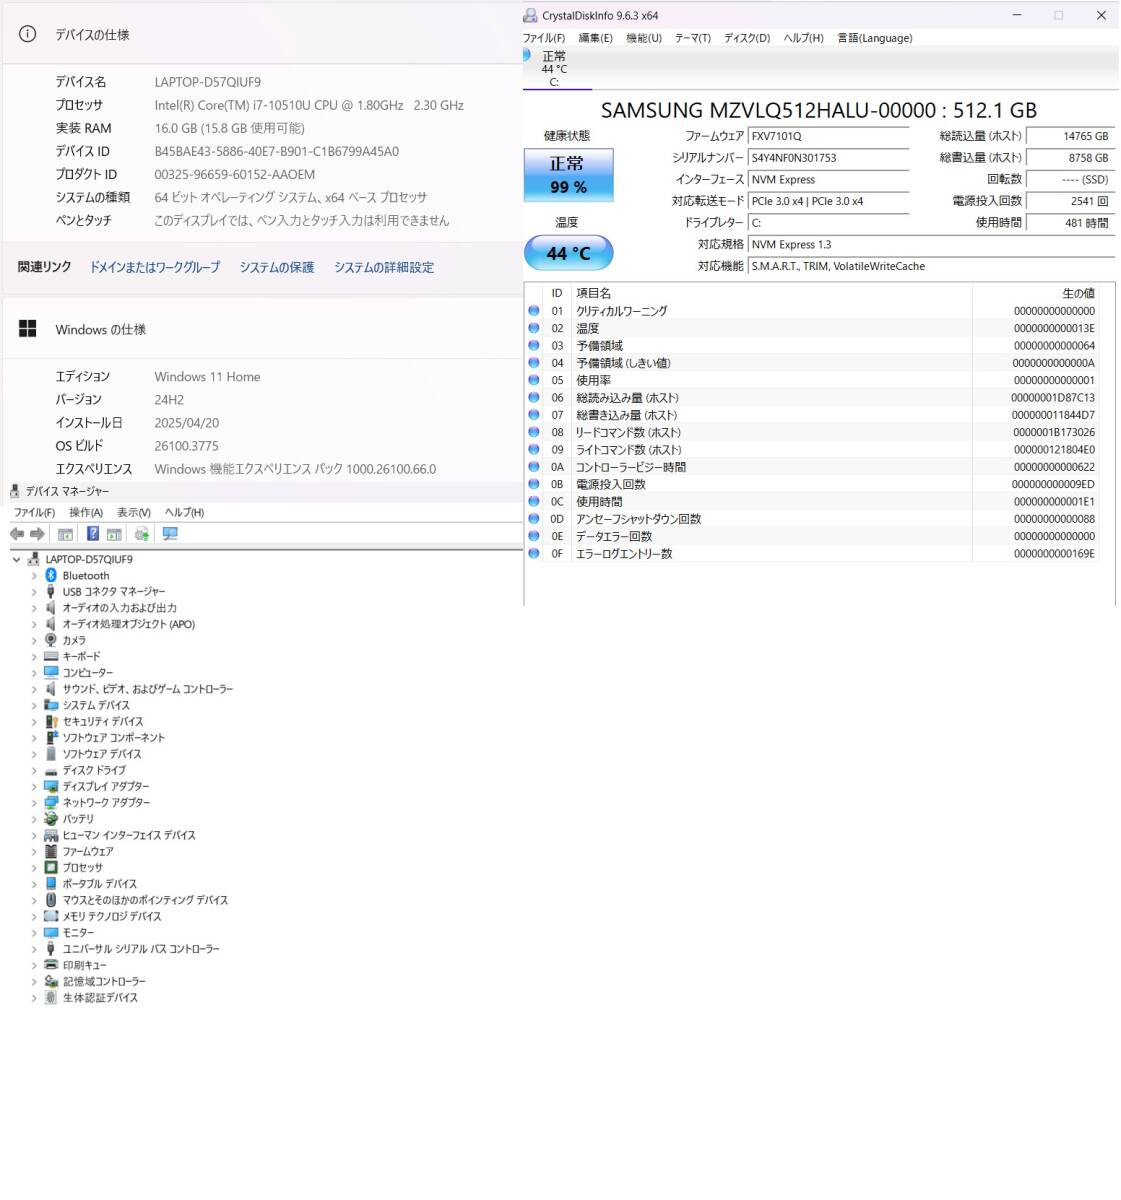Open CrystalDiskInfo 言語(Language) menu
This screenshot has width=1121, height=1200.
pyautogui.click(x=875, y=38)
